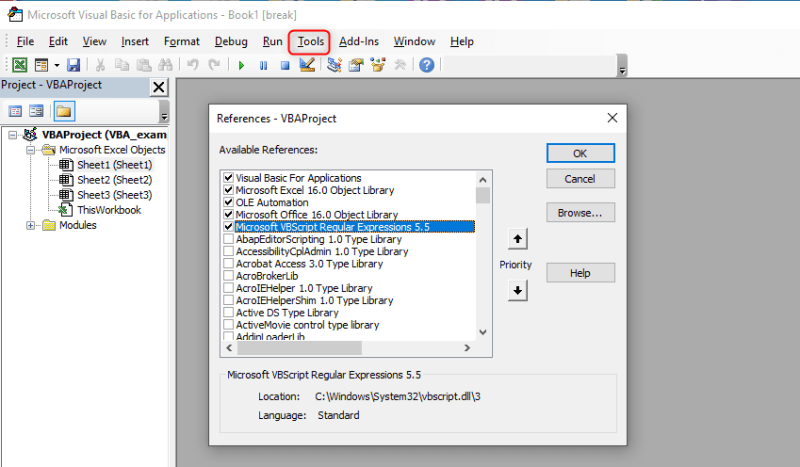Click the Break pause icon
The height and width of the screenshot is (467, 800).
tap(263, 65)
